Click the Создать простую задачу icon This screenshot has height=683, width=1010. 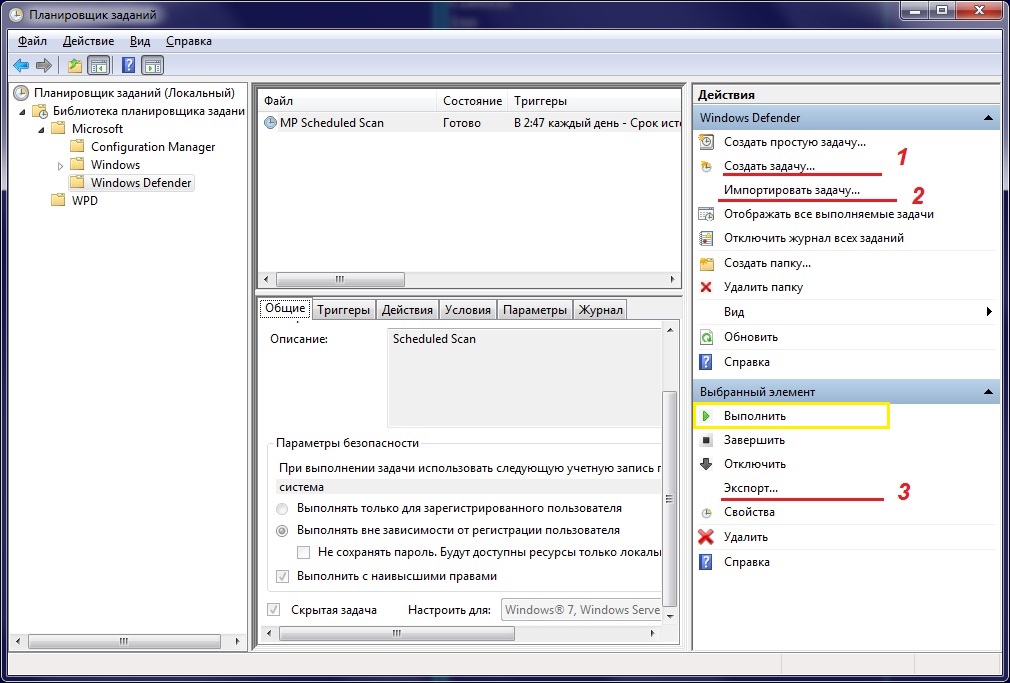(x=707, y=142)
